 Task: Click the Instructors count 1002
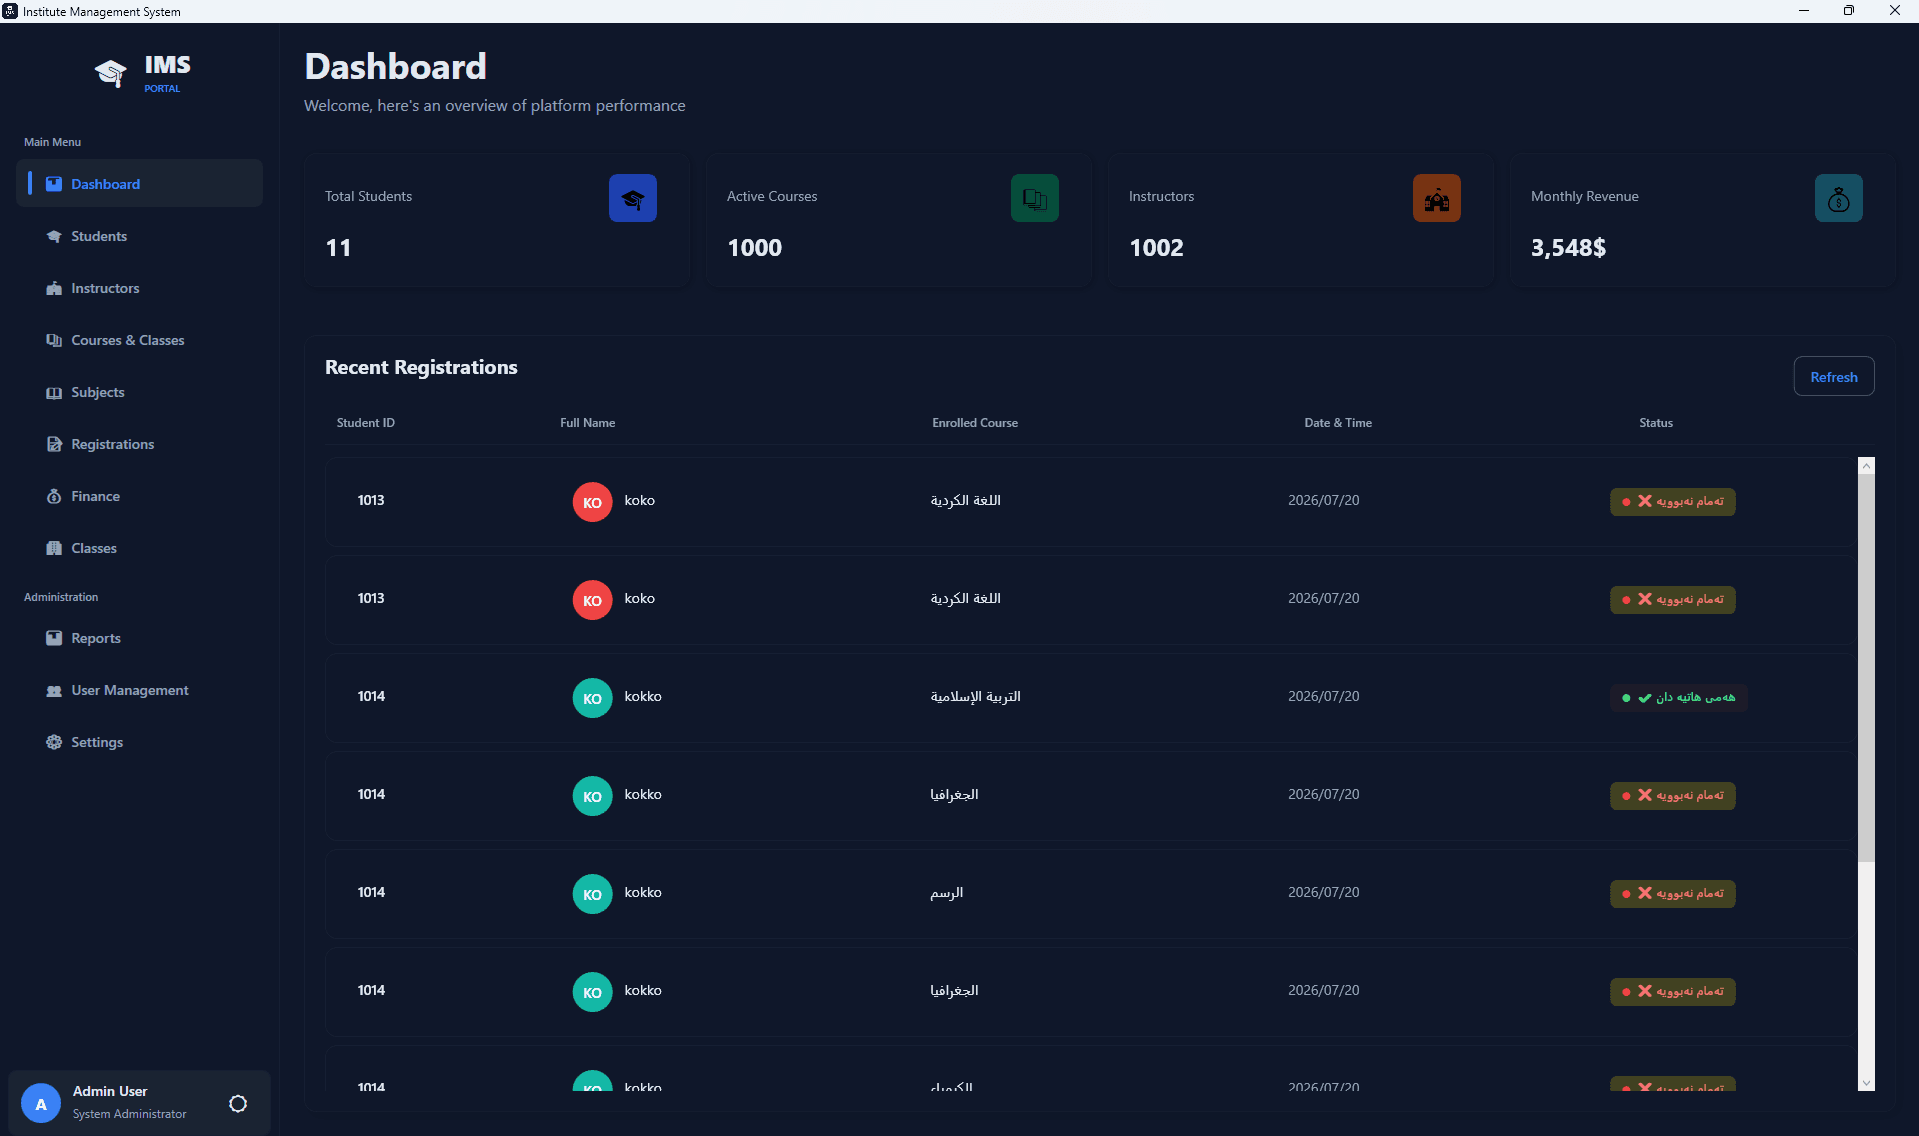(x=1156, y=248)
